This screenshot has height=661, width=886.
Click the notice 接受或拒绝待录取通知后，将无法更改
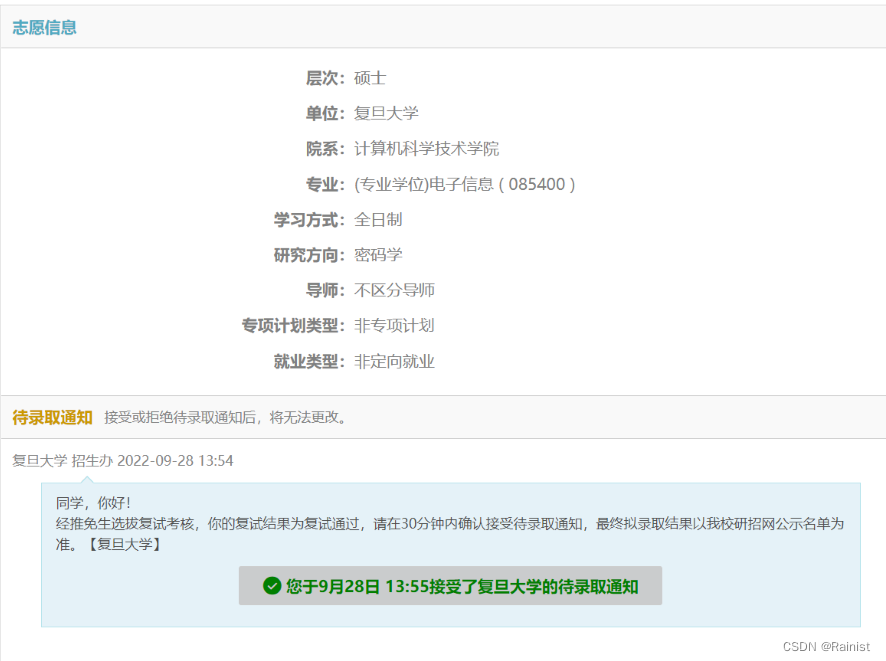click(x=225, y=418)
